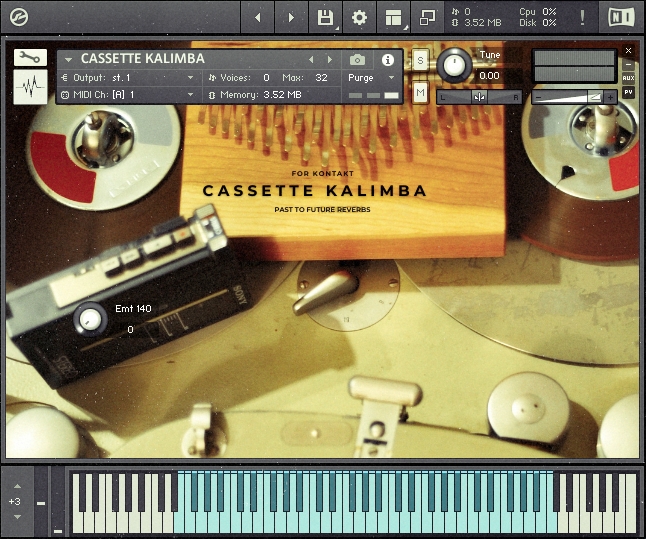Minimize instrument header with the minus button

click(628, 64)
